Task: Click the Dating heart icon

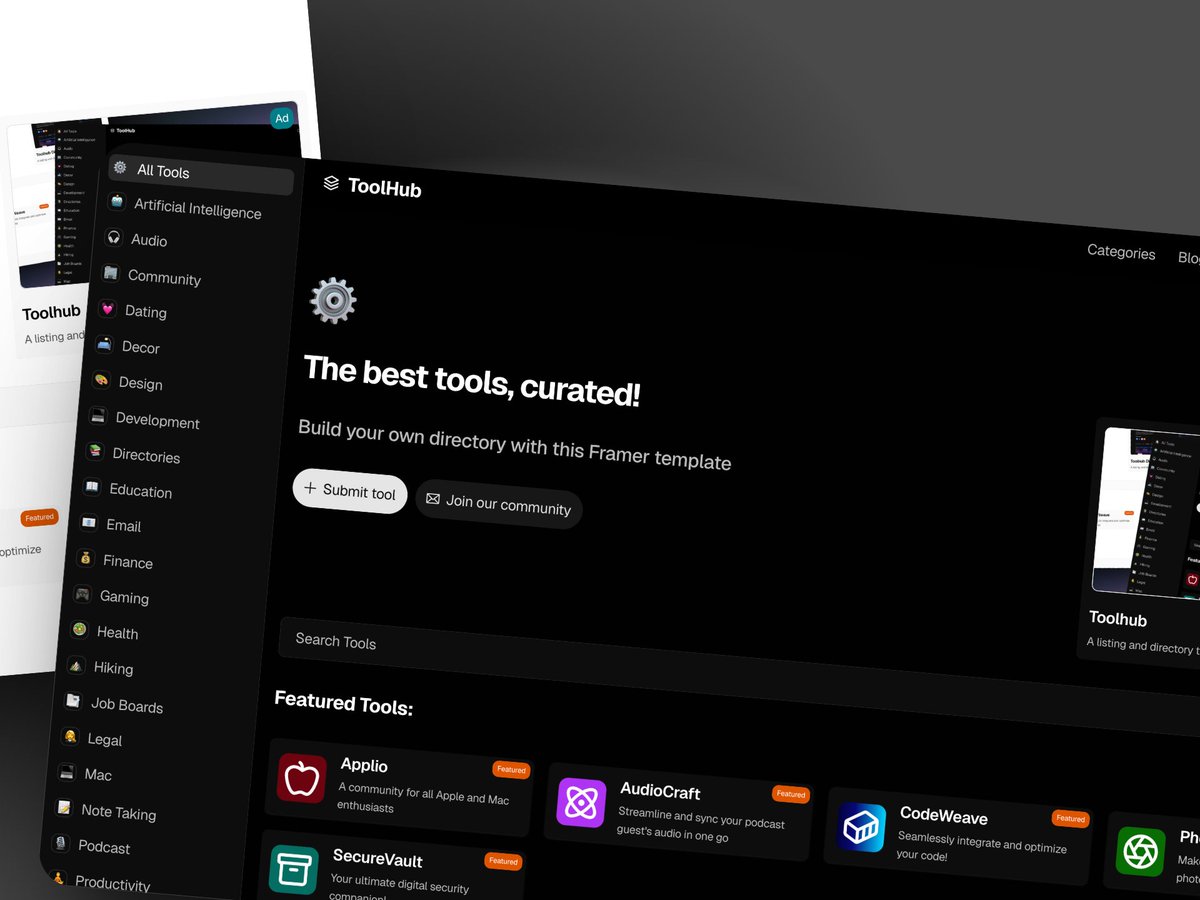Action: pos(107,309)
